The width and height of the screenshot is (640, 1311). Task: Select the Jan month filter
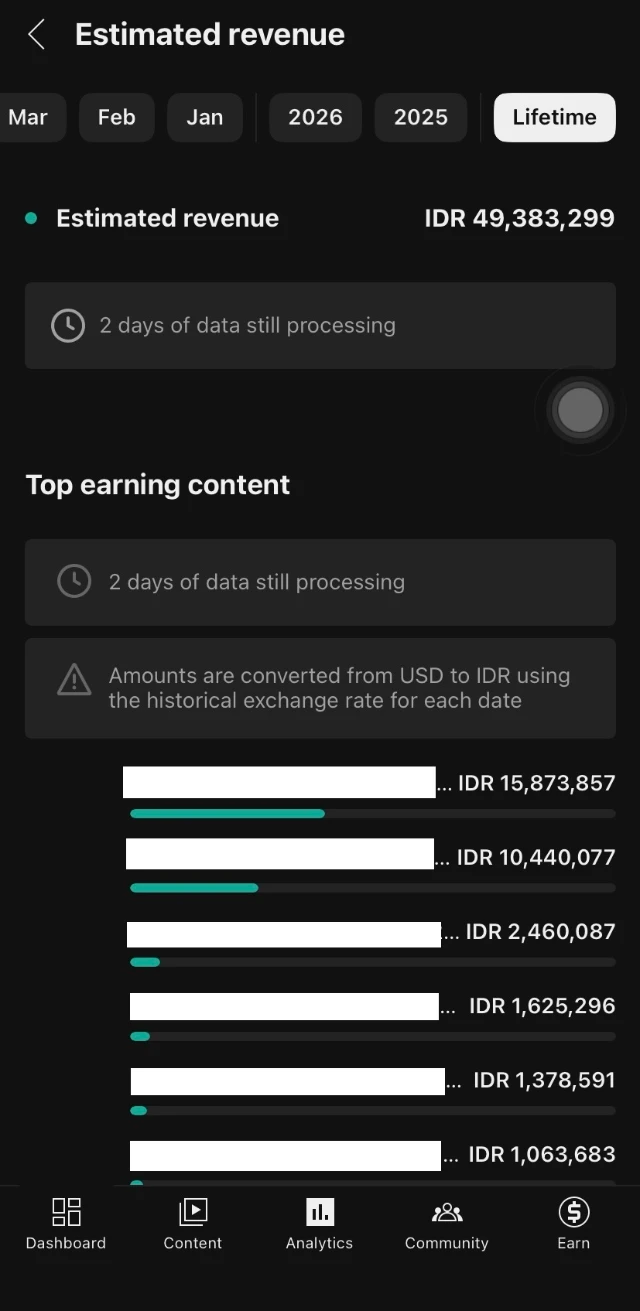click(x=204, y=117)
